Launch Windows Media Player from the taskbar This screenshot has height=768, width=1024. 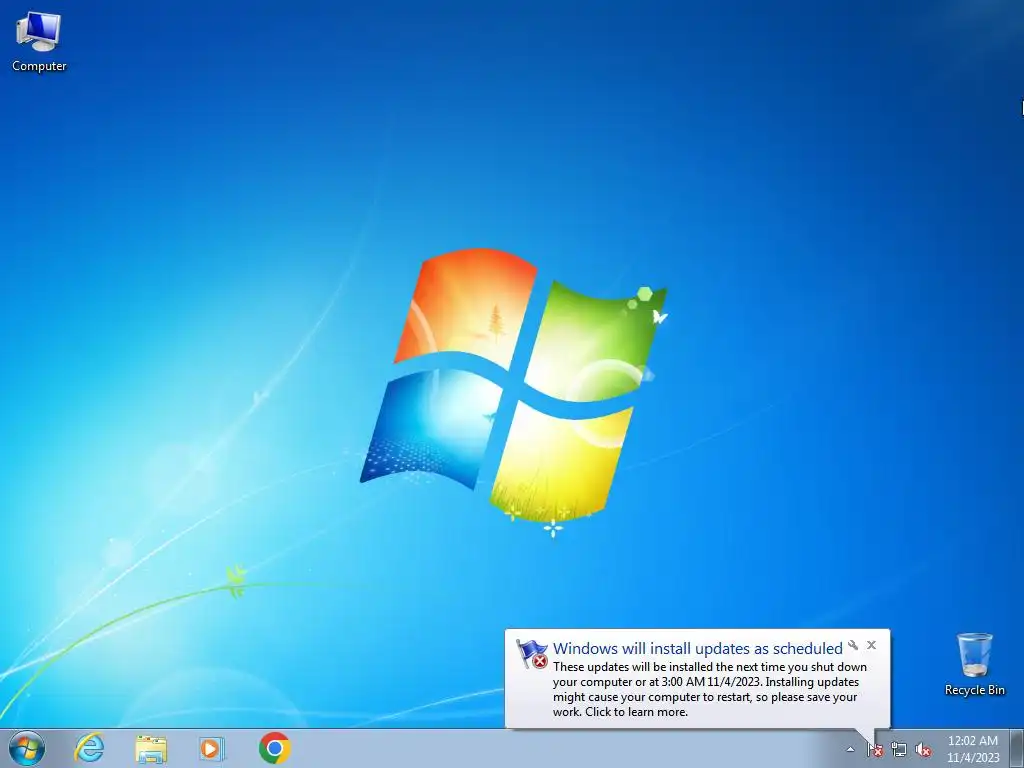212,748
